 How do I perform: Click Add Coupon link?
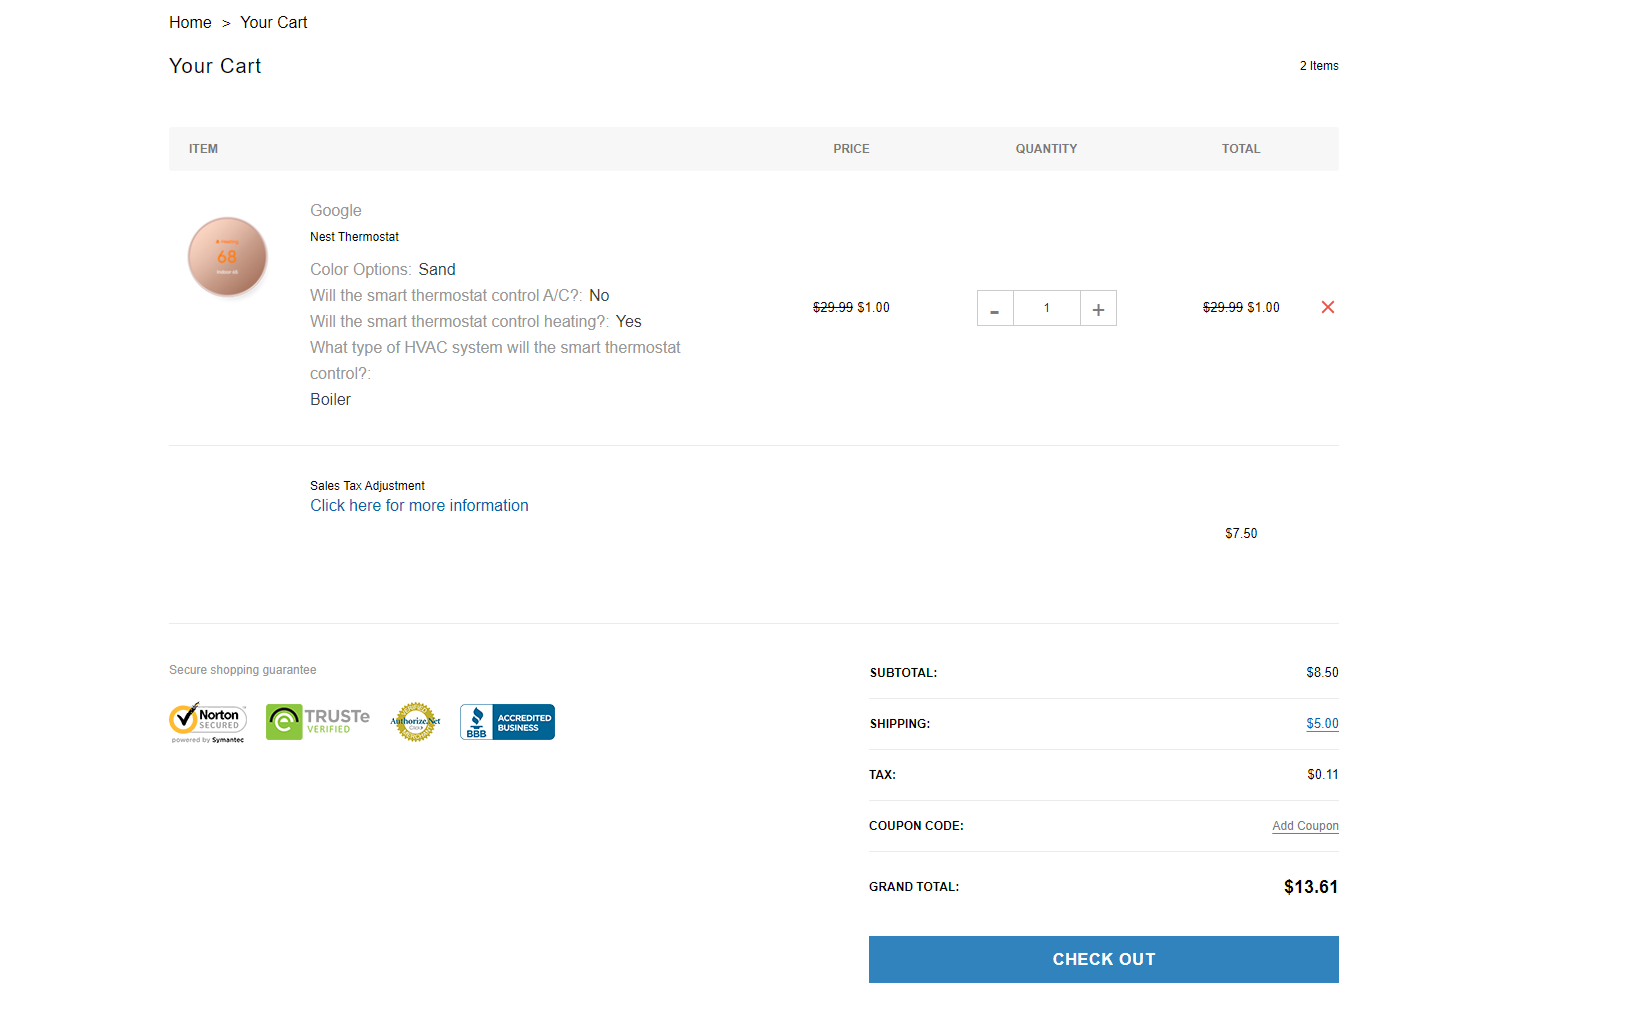click(1305, 826)
